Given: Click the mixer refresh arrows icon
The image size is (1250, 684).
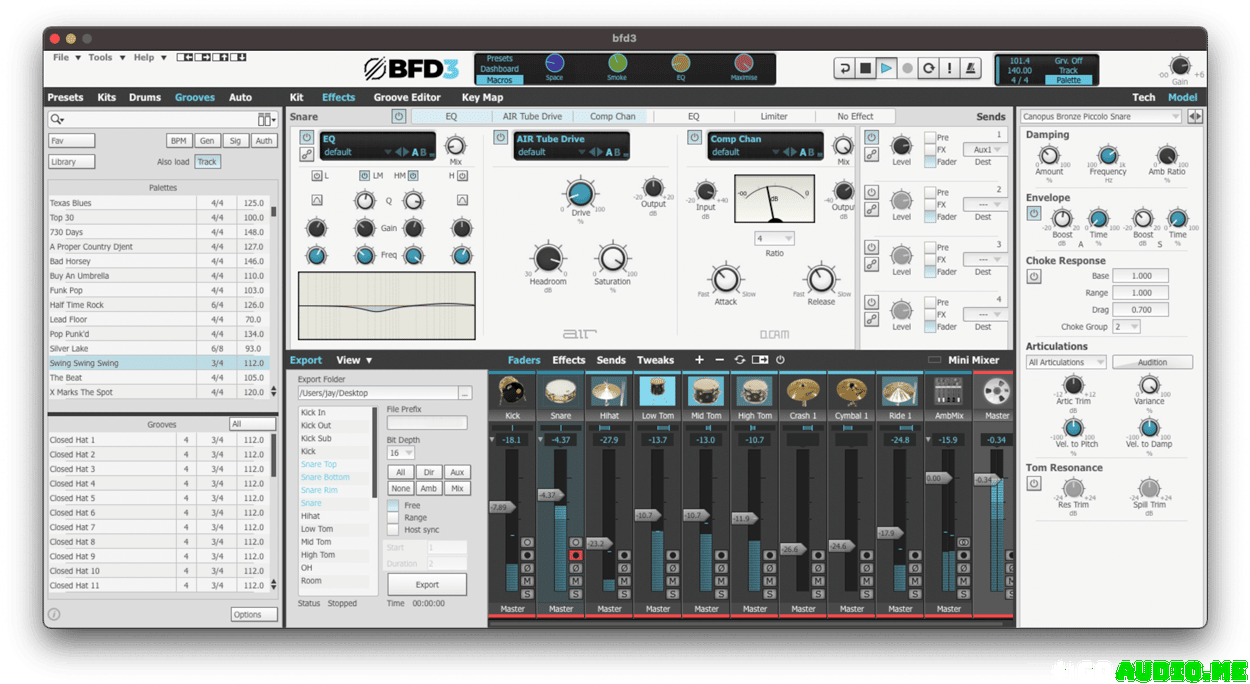Looking at the screenshot, I should 740,360.
